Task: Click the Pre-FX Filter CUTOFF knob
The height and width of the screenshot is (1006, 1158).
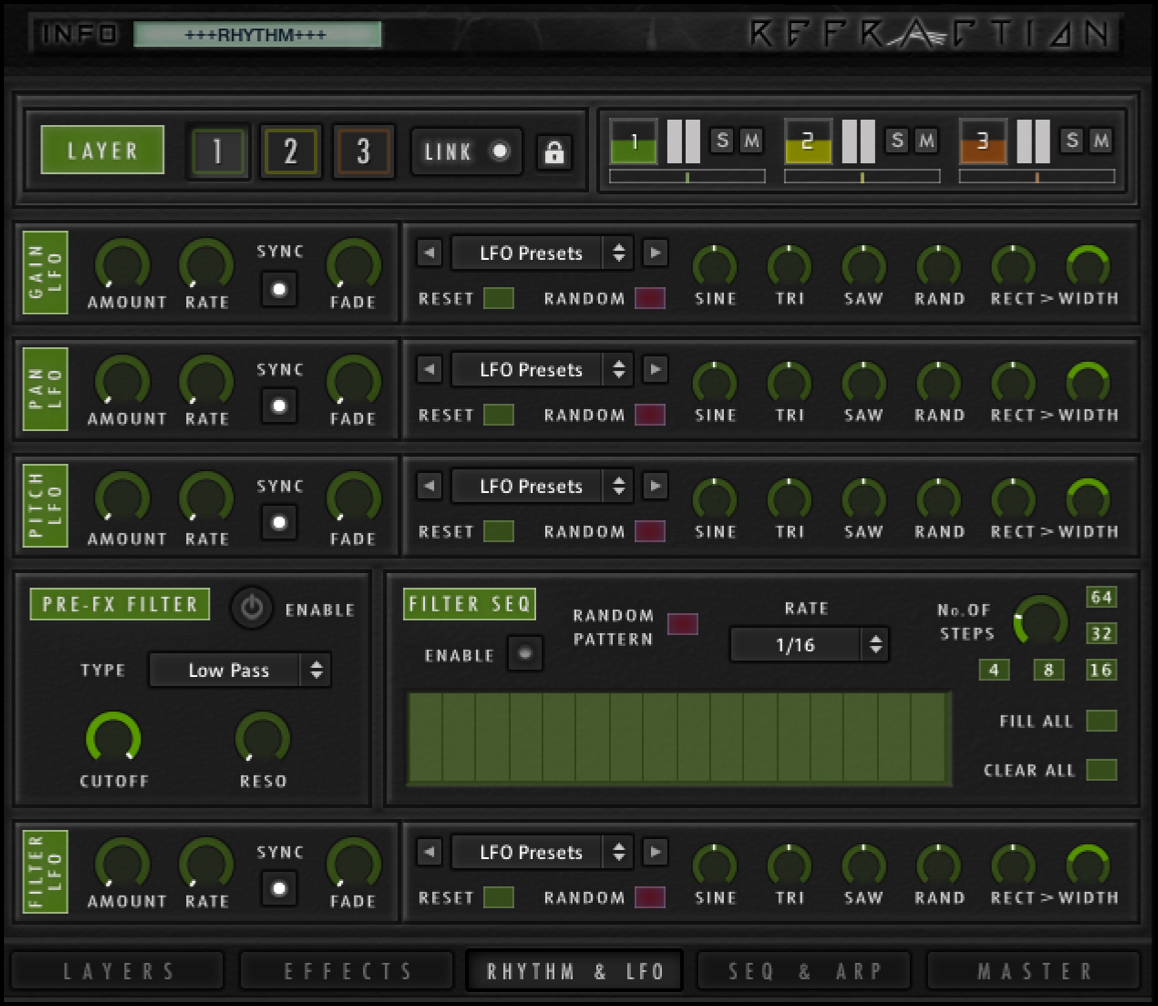Action: point(113,738)
